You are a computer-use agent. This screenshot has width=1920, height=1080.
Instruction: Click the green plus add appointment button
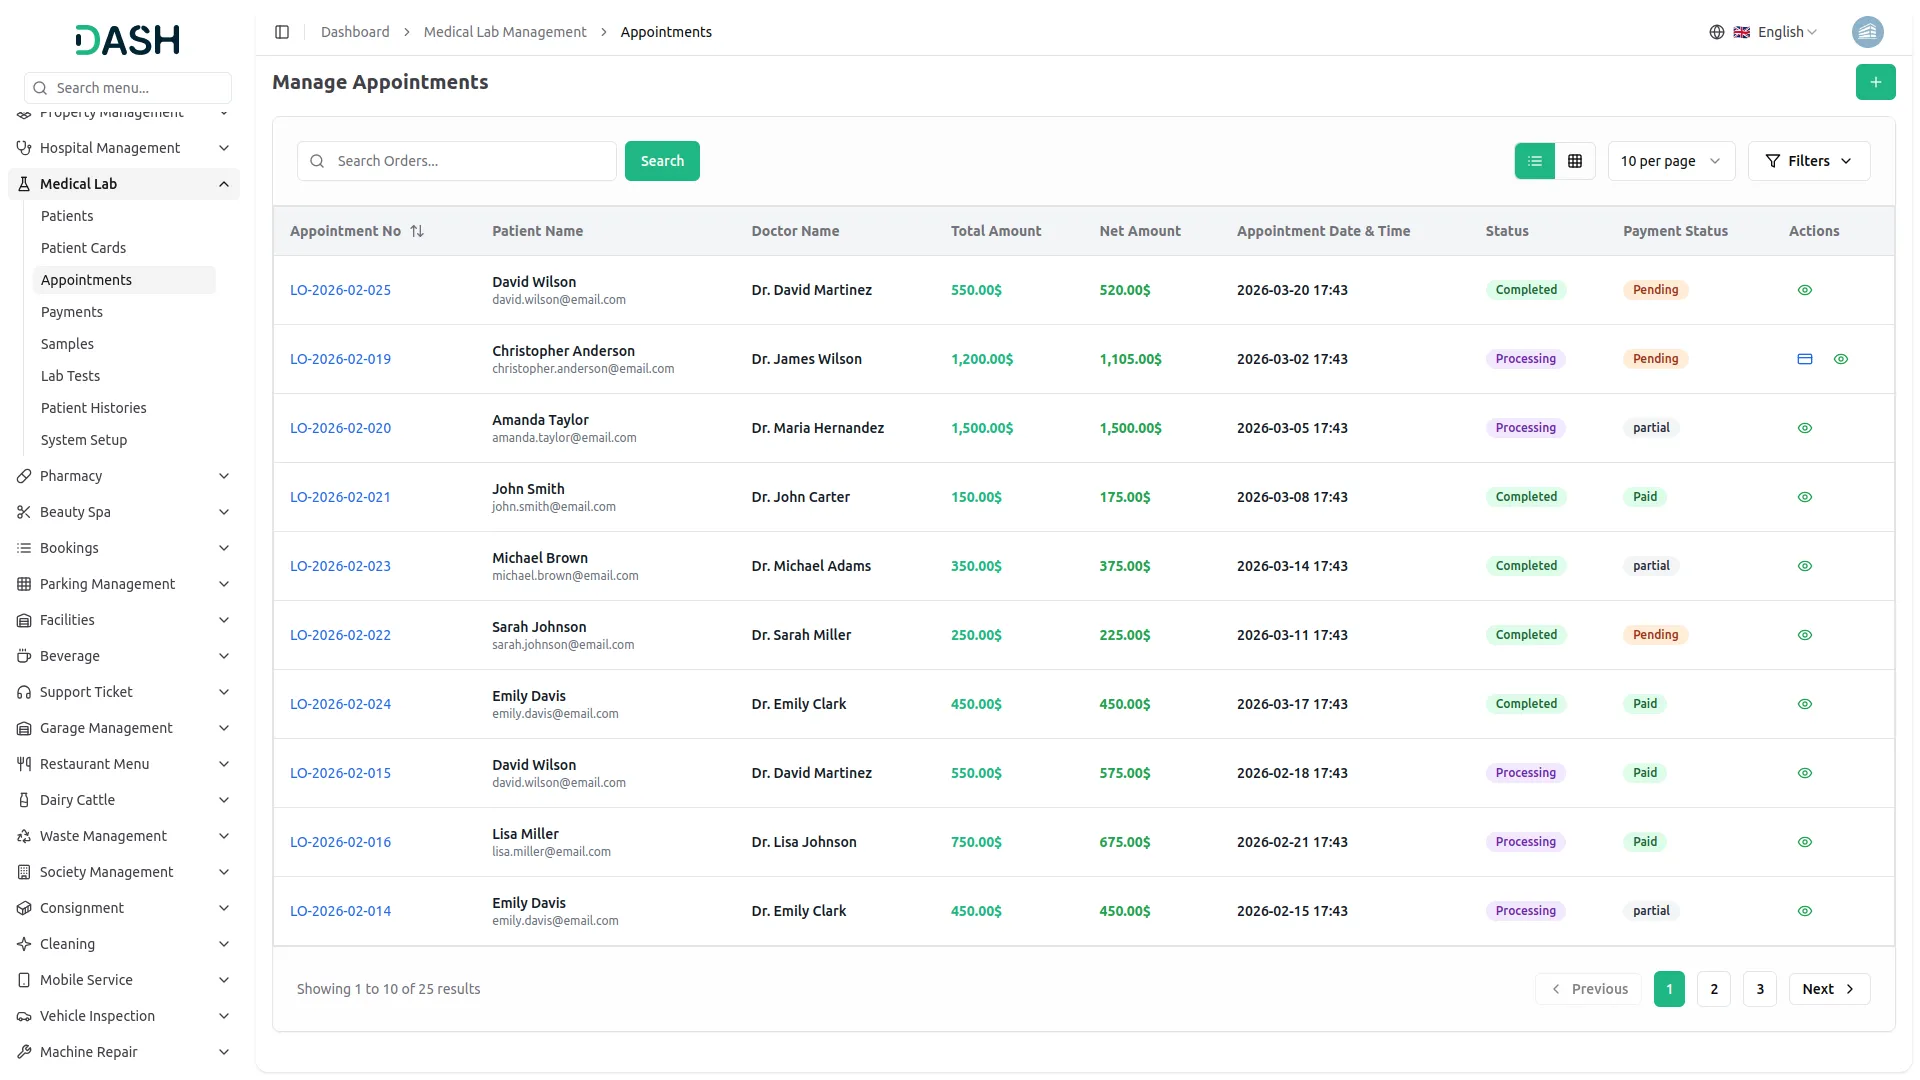tap(1875, 82)
